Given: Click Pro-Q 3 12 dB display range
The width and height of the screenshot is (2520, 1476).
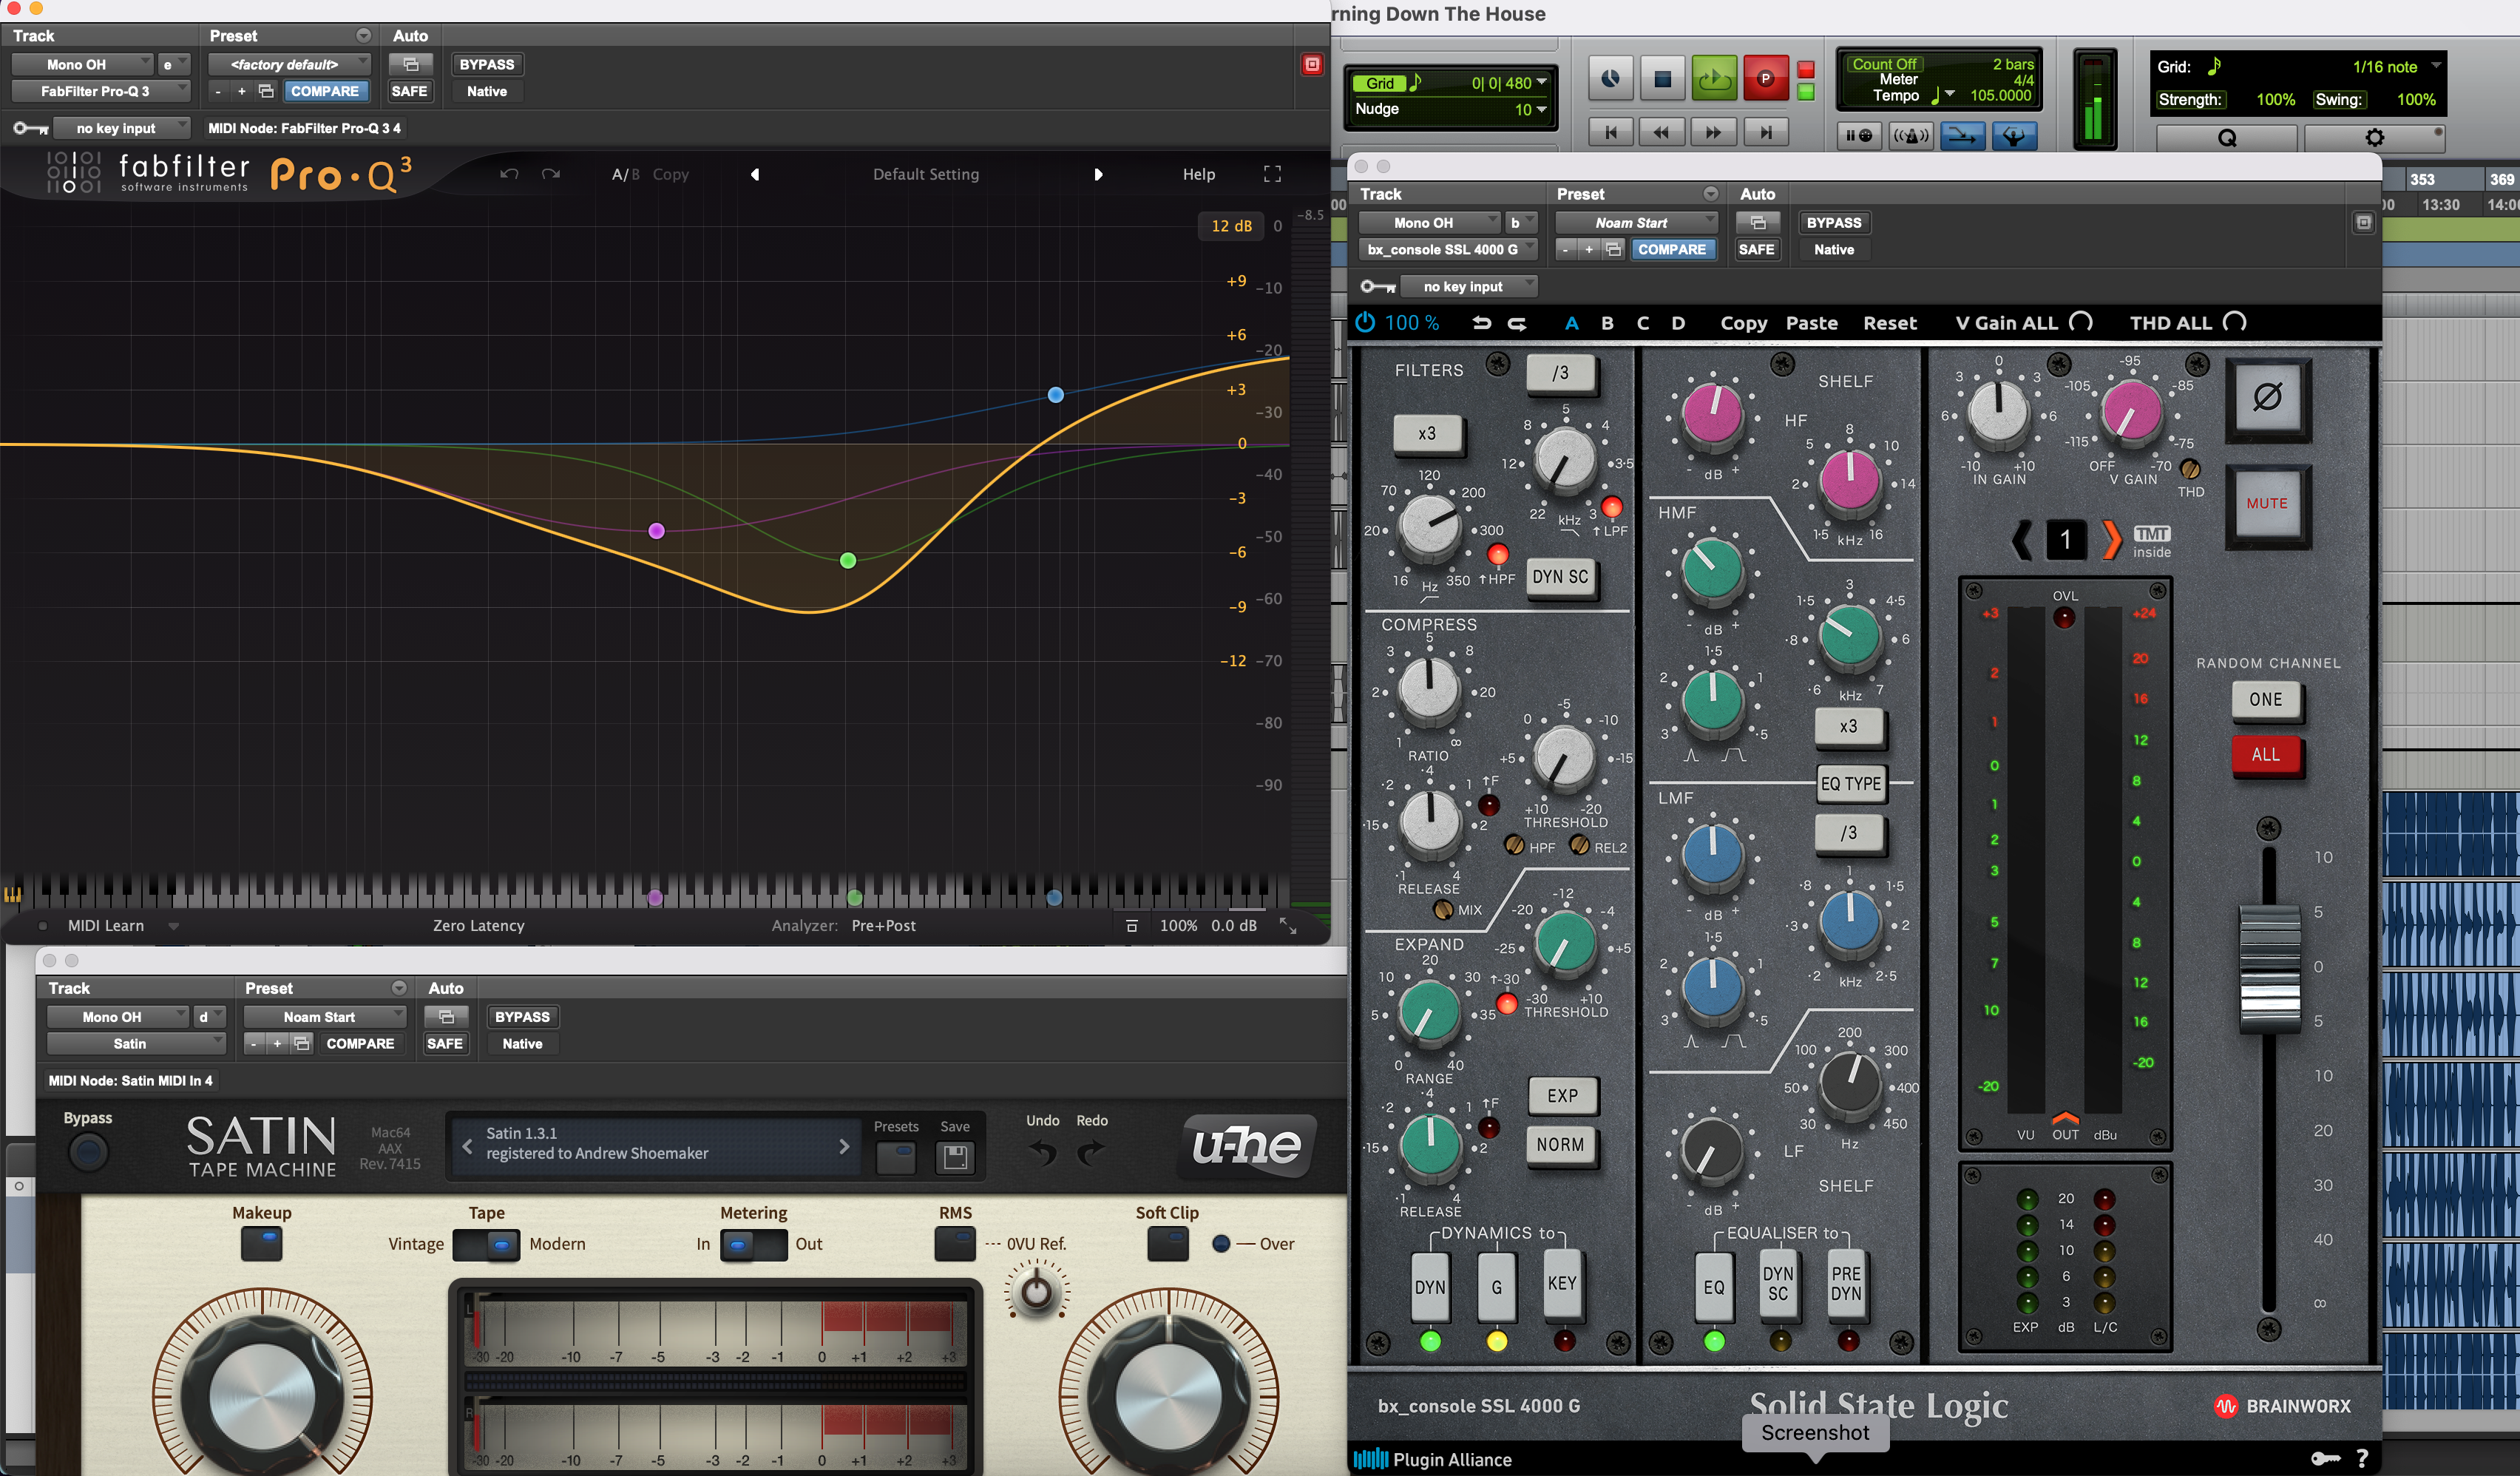Looking at the screenshot, I should coord(1231,226).
